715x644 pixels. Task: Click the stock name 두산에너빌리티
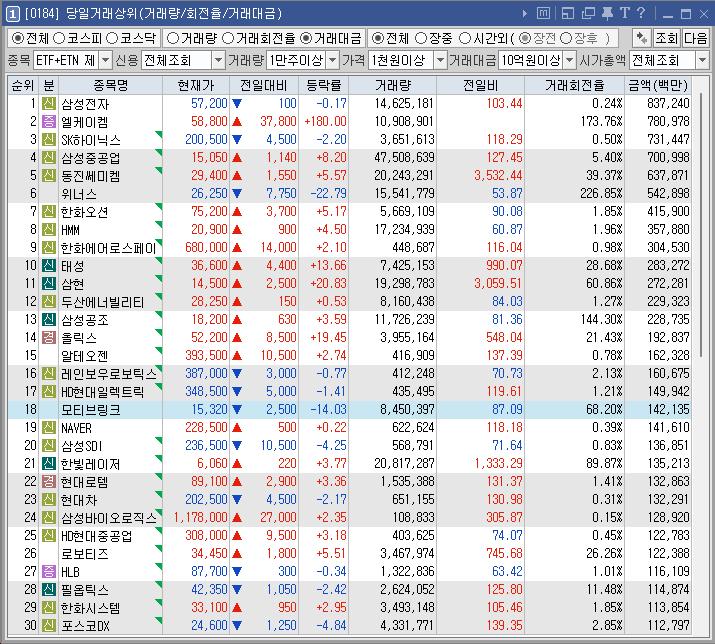point(103,302)
